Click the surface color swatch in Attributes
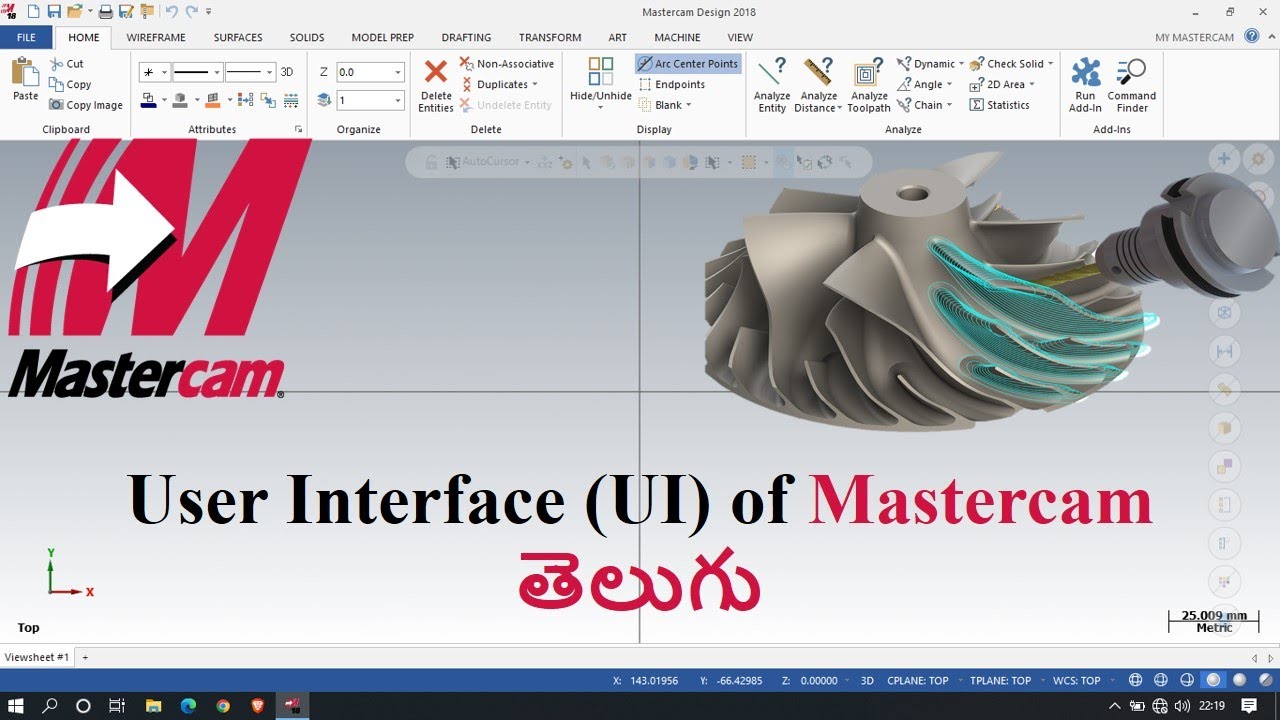The width and height of the screenshot is (1280, 720). click(x=213, y=100)
